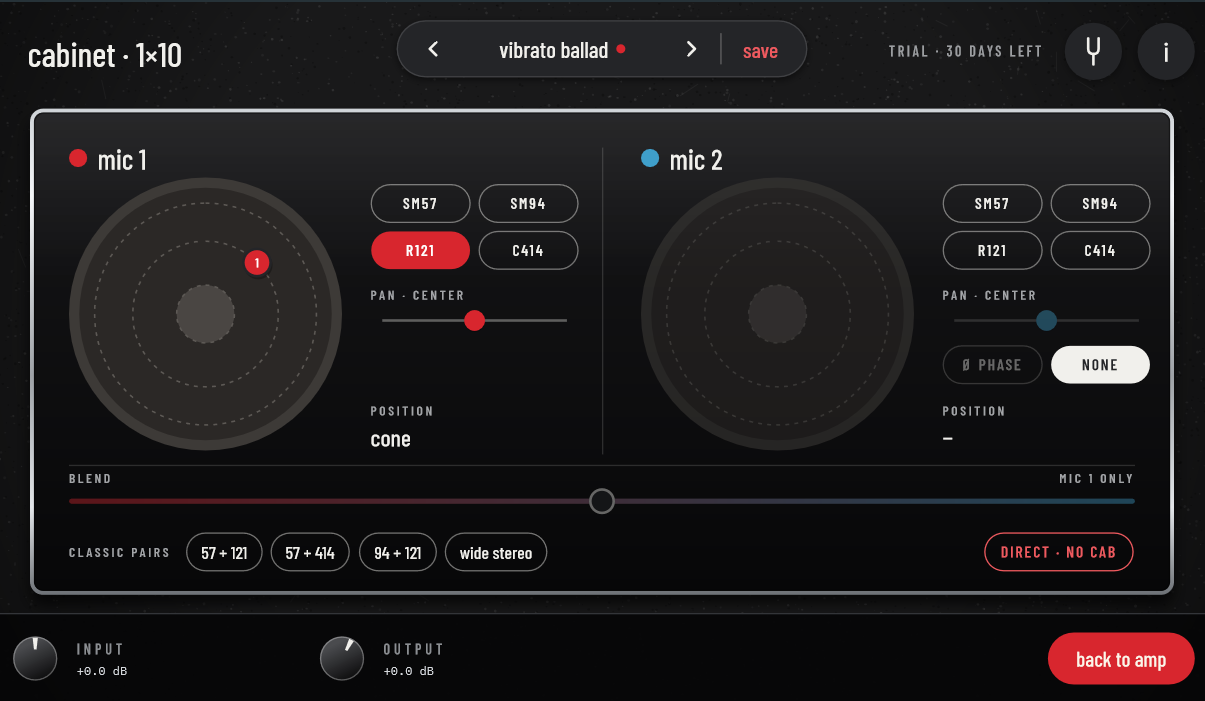Click the mic 1 position value cone

coord(390,439)
